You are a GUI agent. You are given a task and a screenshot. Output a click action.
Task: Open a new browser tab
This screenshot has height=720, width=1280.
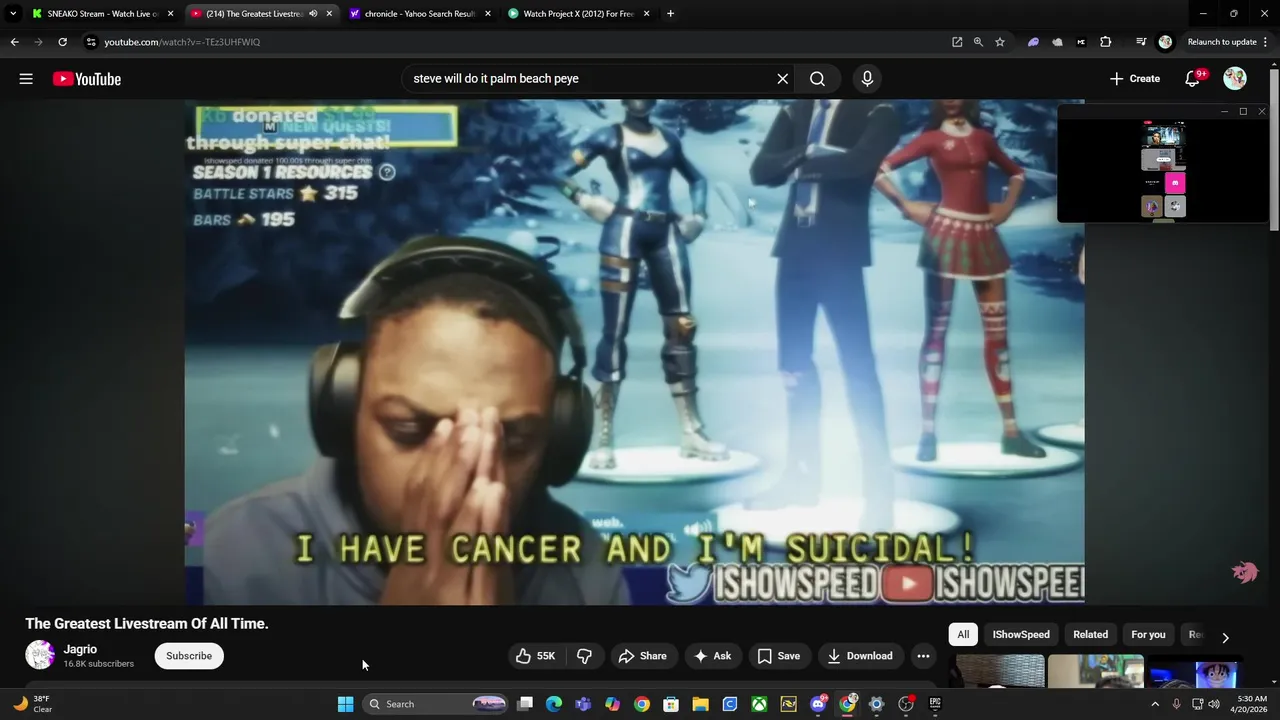pos(670,14)
